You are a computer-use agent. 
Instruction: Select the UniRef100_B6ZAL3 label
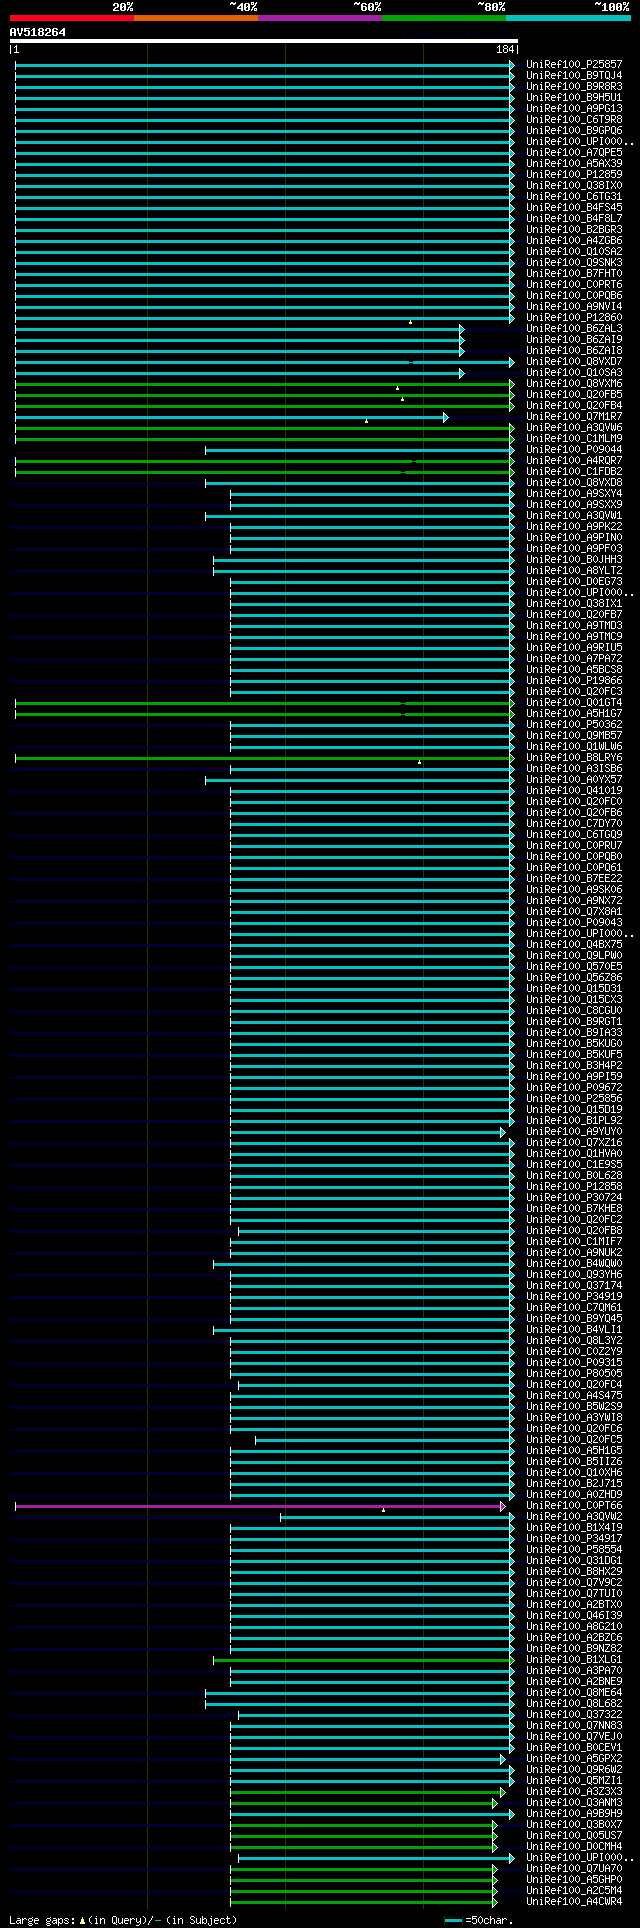pos(574,329)
